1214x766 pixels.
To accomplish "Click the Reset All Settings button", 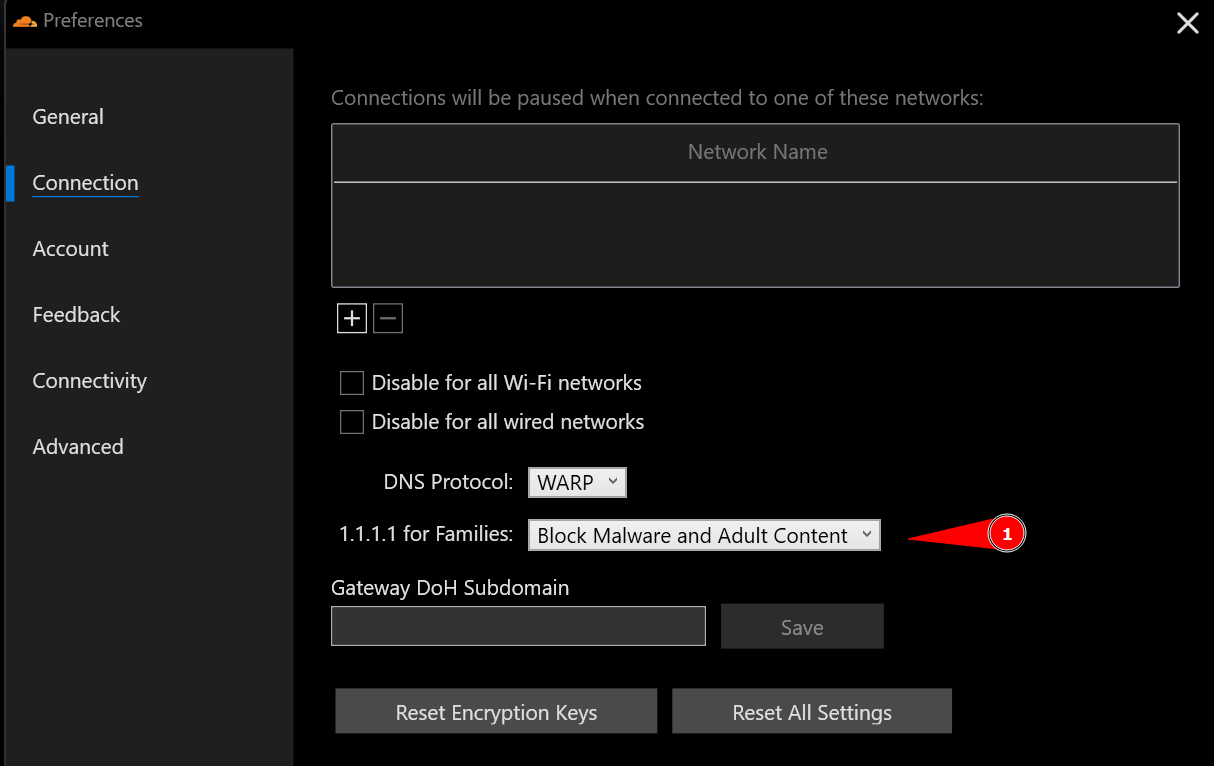I will [811, 712].
